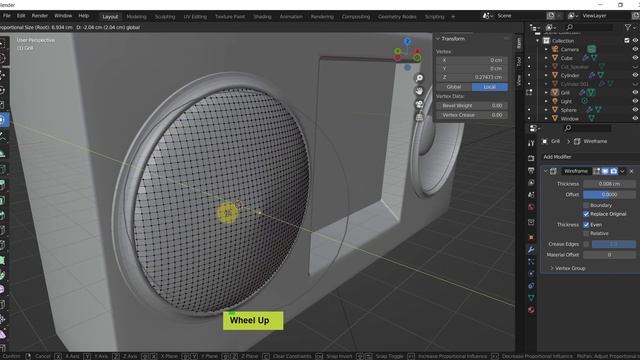This screenshot has width=640, height=360.
Task: Collapse the Collection tree in outliner
Action: 538,41
